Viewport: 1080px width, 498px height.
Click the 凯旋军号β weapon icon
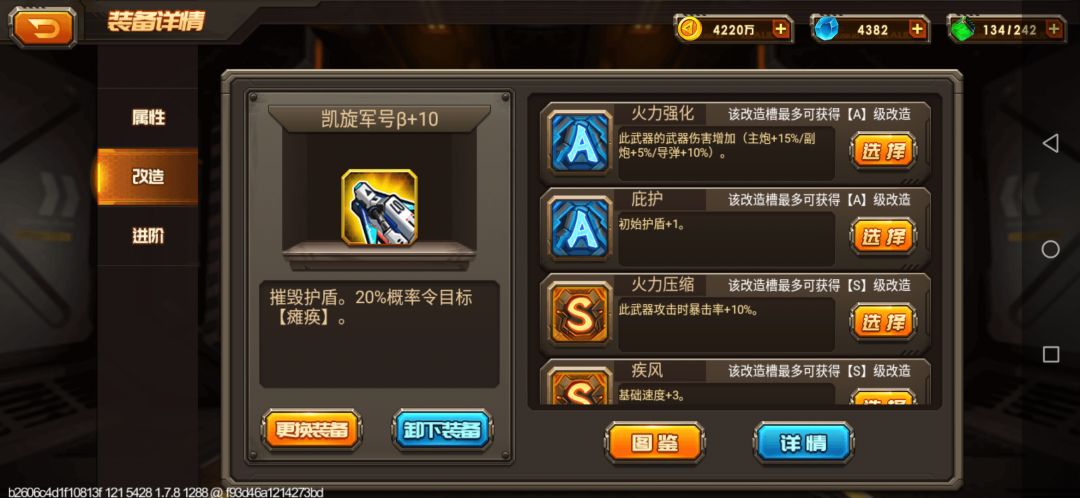(x=380, y=207)
